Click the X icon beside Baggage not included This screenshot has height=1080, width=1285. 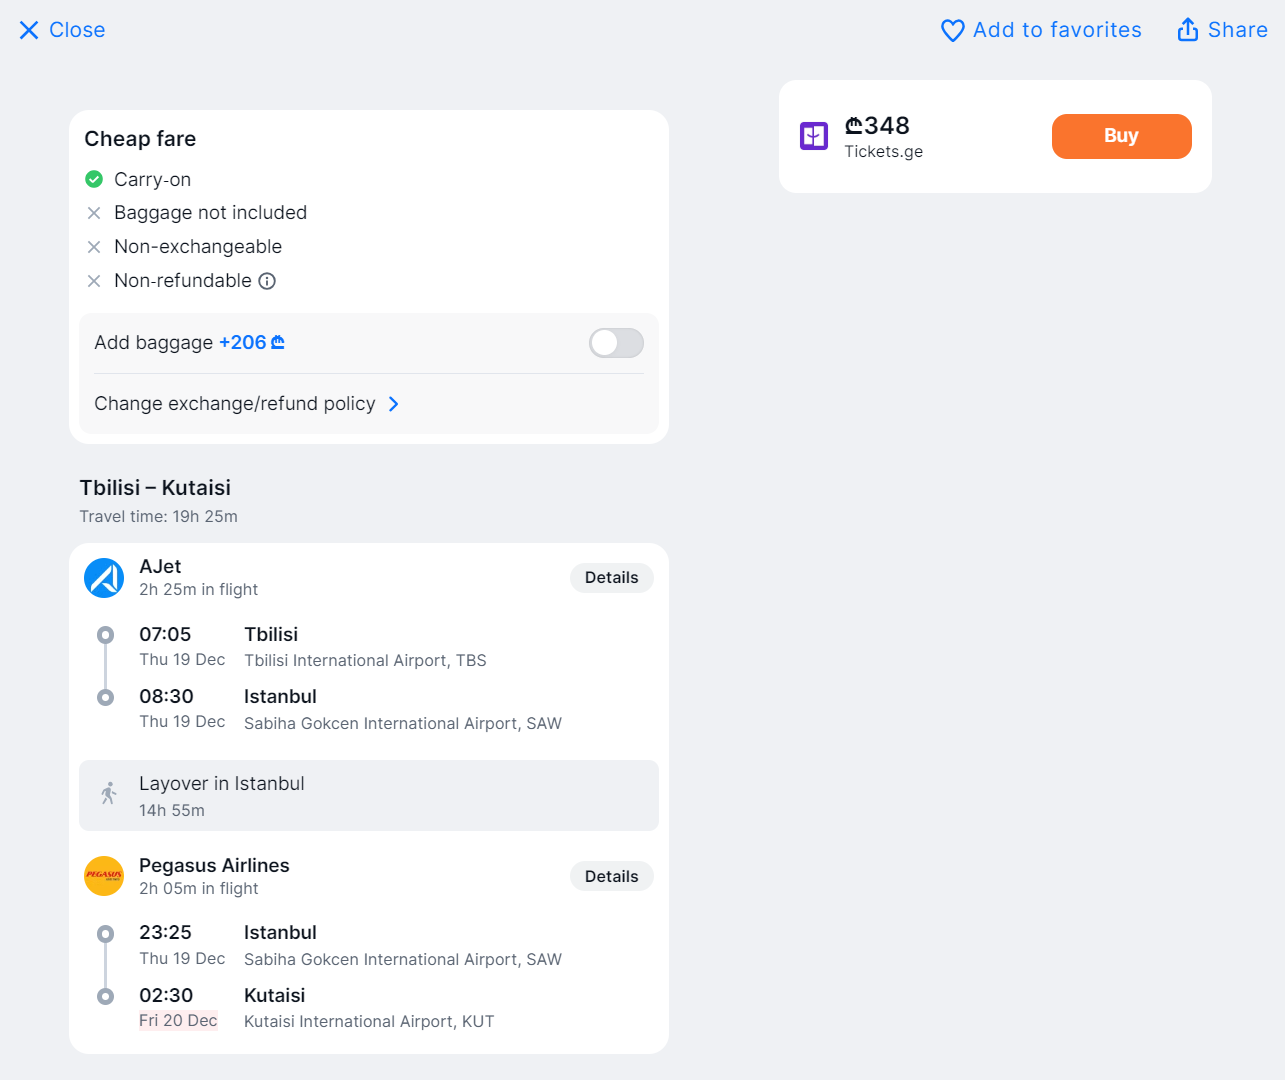pyautogui.click(x=94, y=213)
